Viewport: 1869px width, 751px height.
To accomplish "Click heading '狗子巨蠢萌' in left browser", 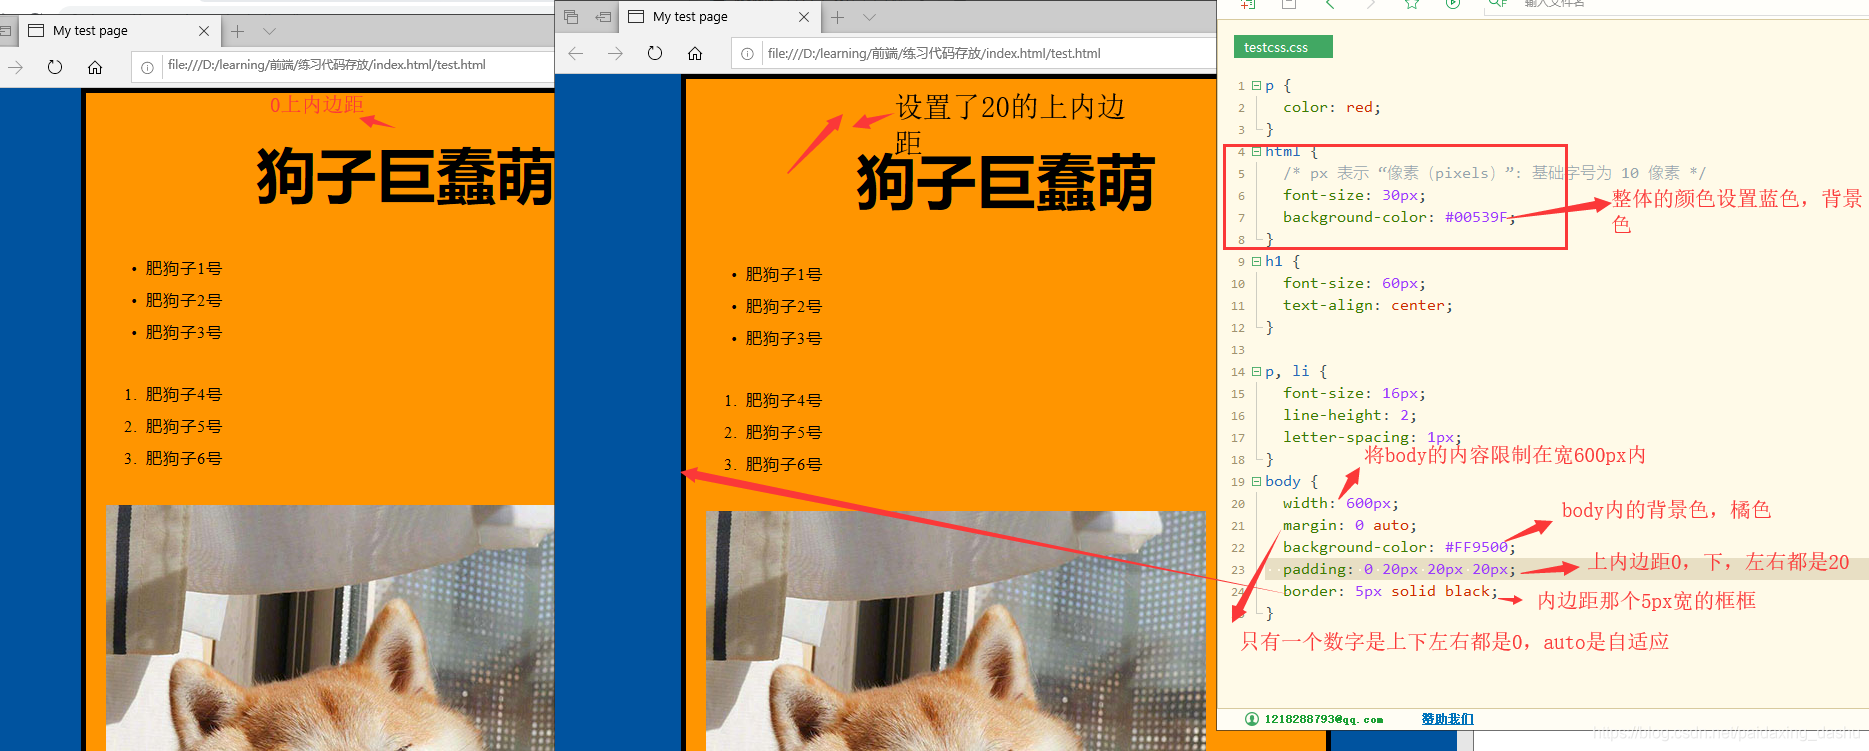I will [405, 177].
